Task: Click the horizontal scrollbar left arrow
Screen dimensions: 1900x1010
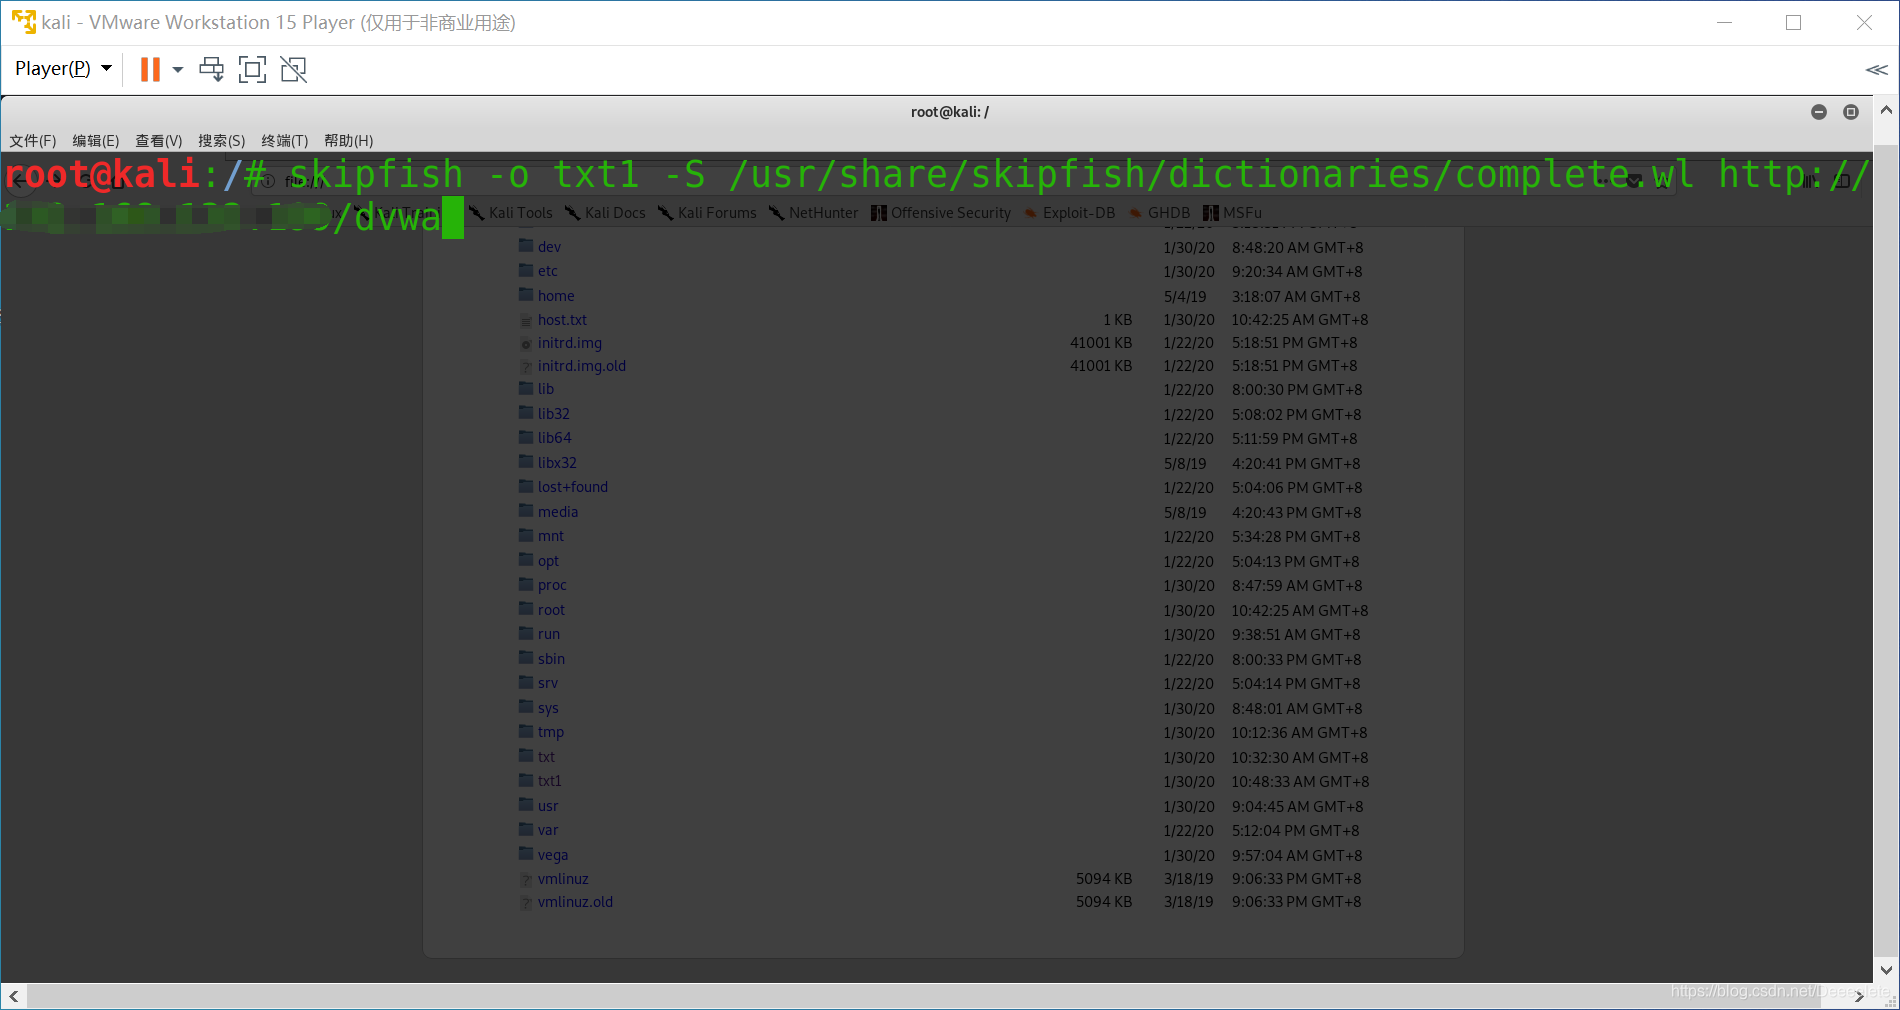Action: click(x=13, y=996)
